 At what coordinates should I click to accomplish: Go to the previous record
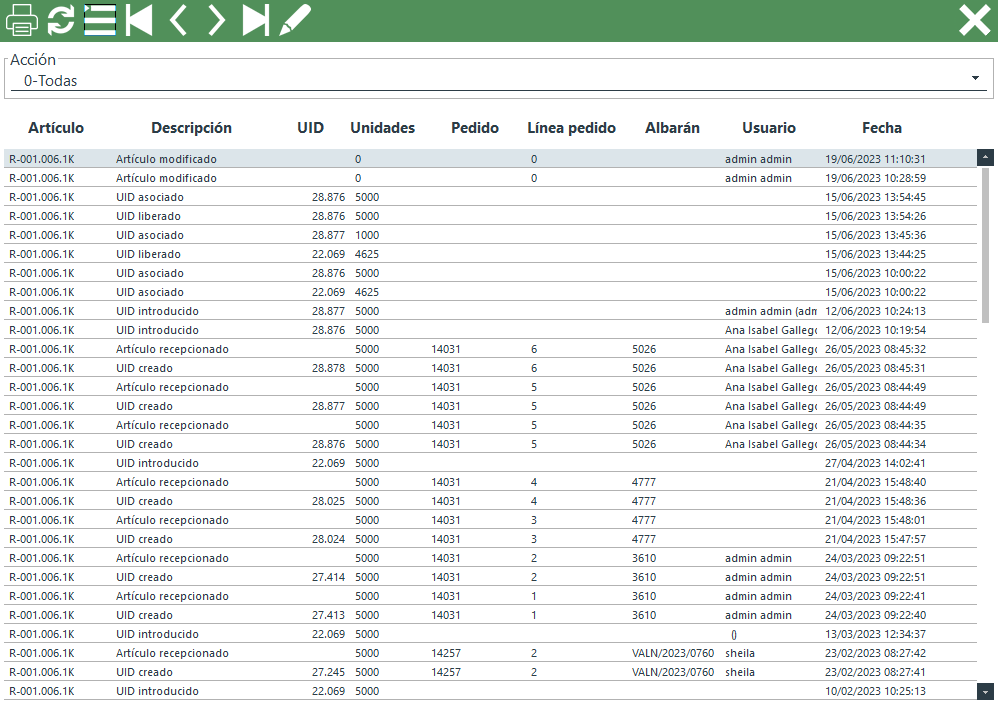(x=178, y=20)
